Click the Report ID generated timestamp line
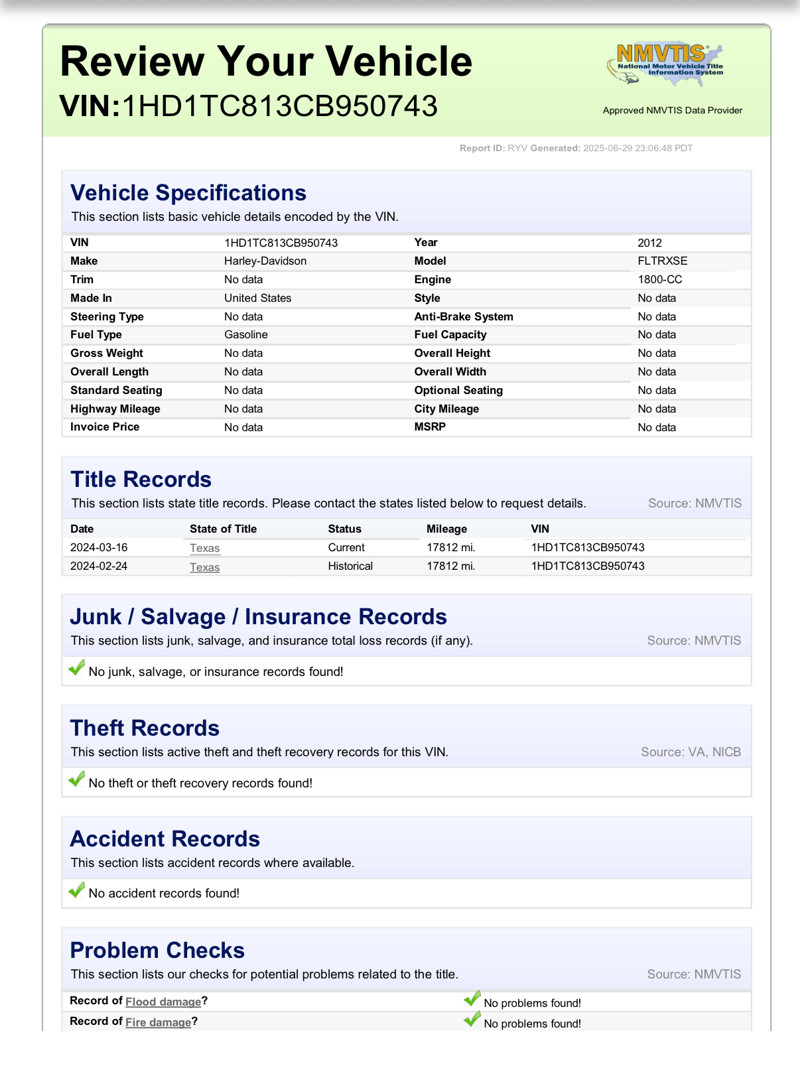This screenshot has width=800, height=1066. click(x=576, y=148)
